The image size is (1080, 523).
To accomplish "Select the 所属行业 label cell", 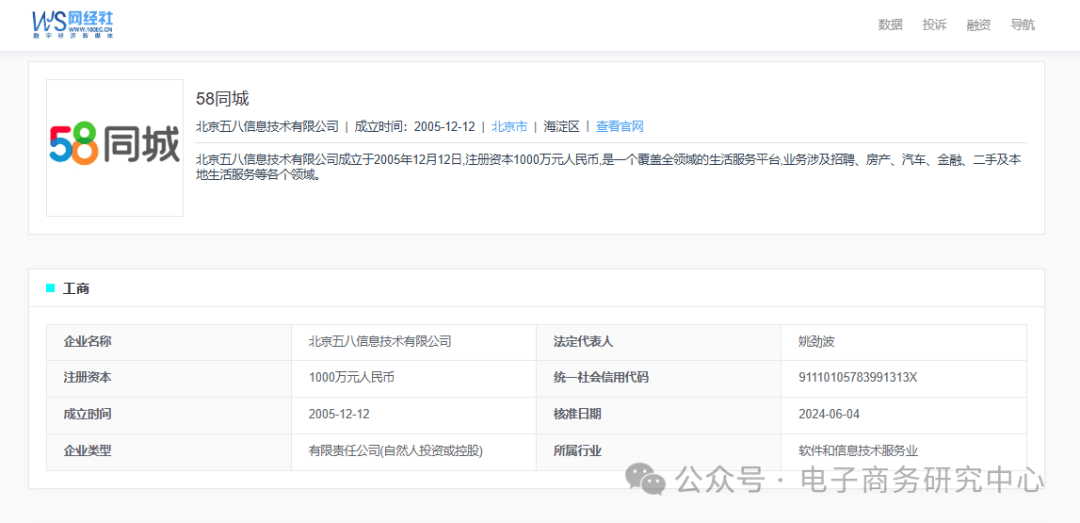I will pos(658,451).
